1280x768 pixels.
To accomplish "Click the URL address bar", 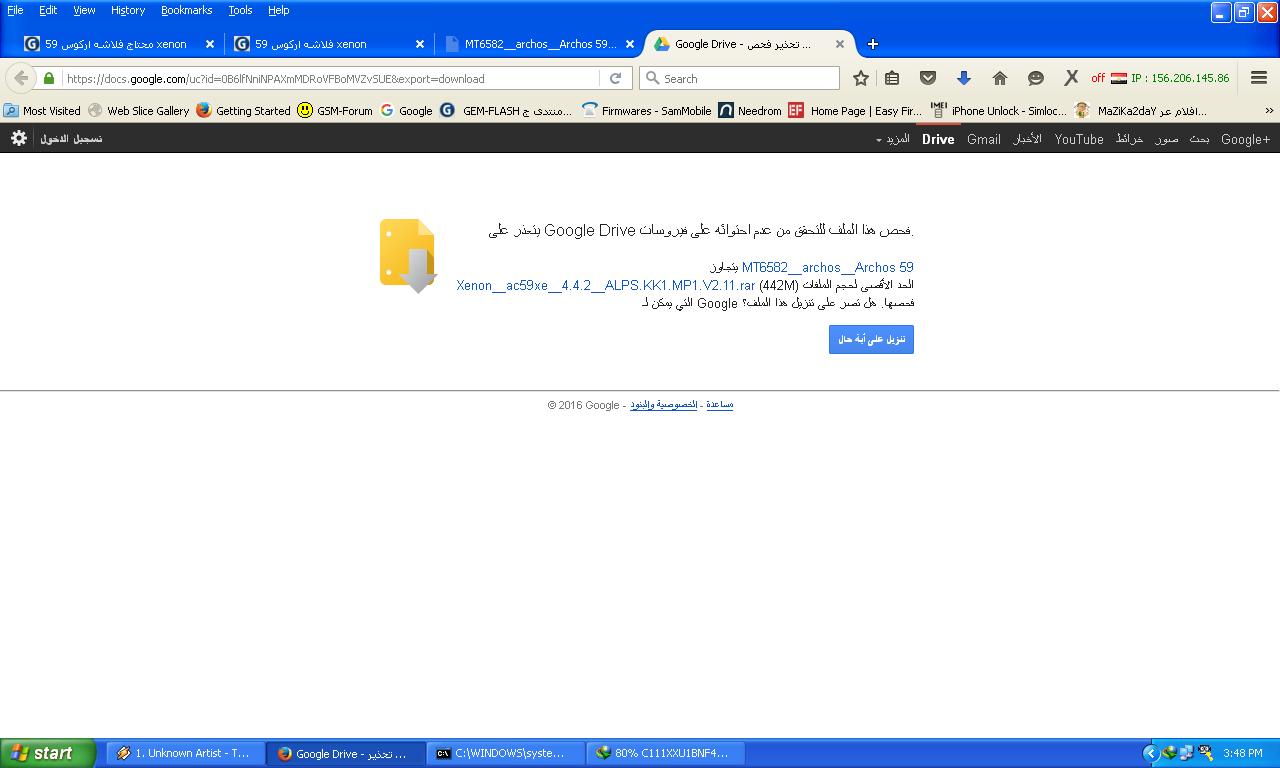I will click(330, 78).
